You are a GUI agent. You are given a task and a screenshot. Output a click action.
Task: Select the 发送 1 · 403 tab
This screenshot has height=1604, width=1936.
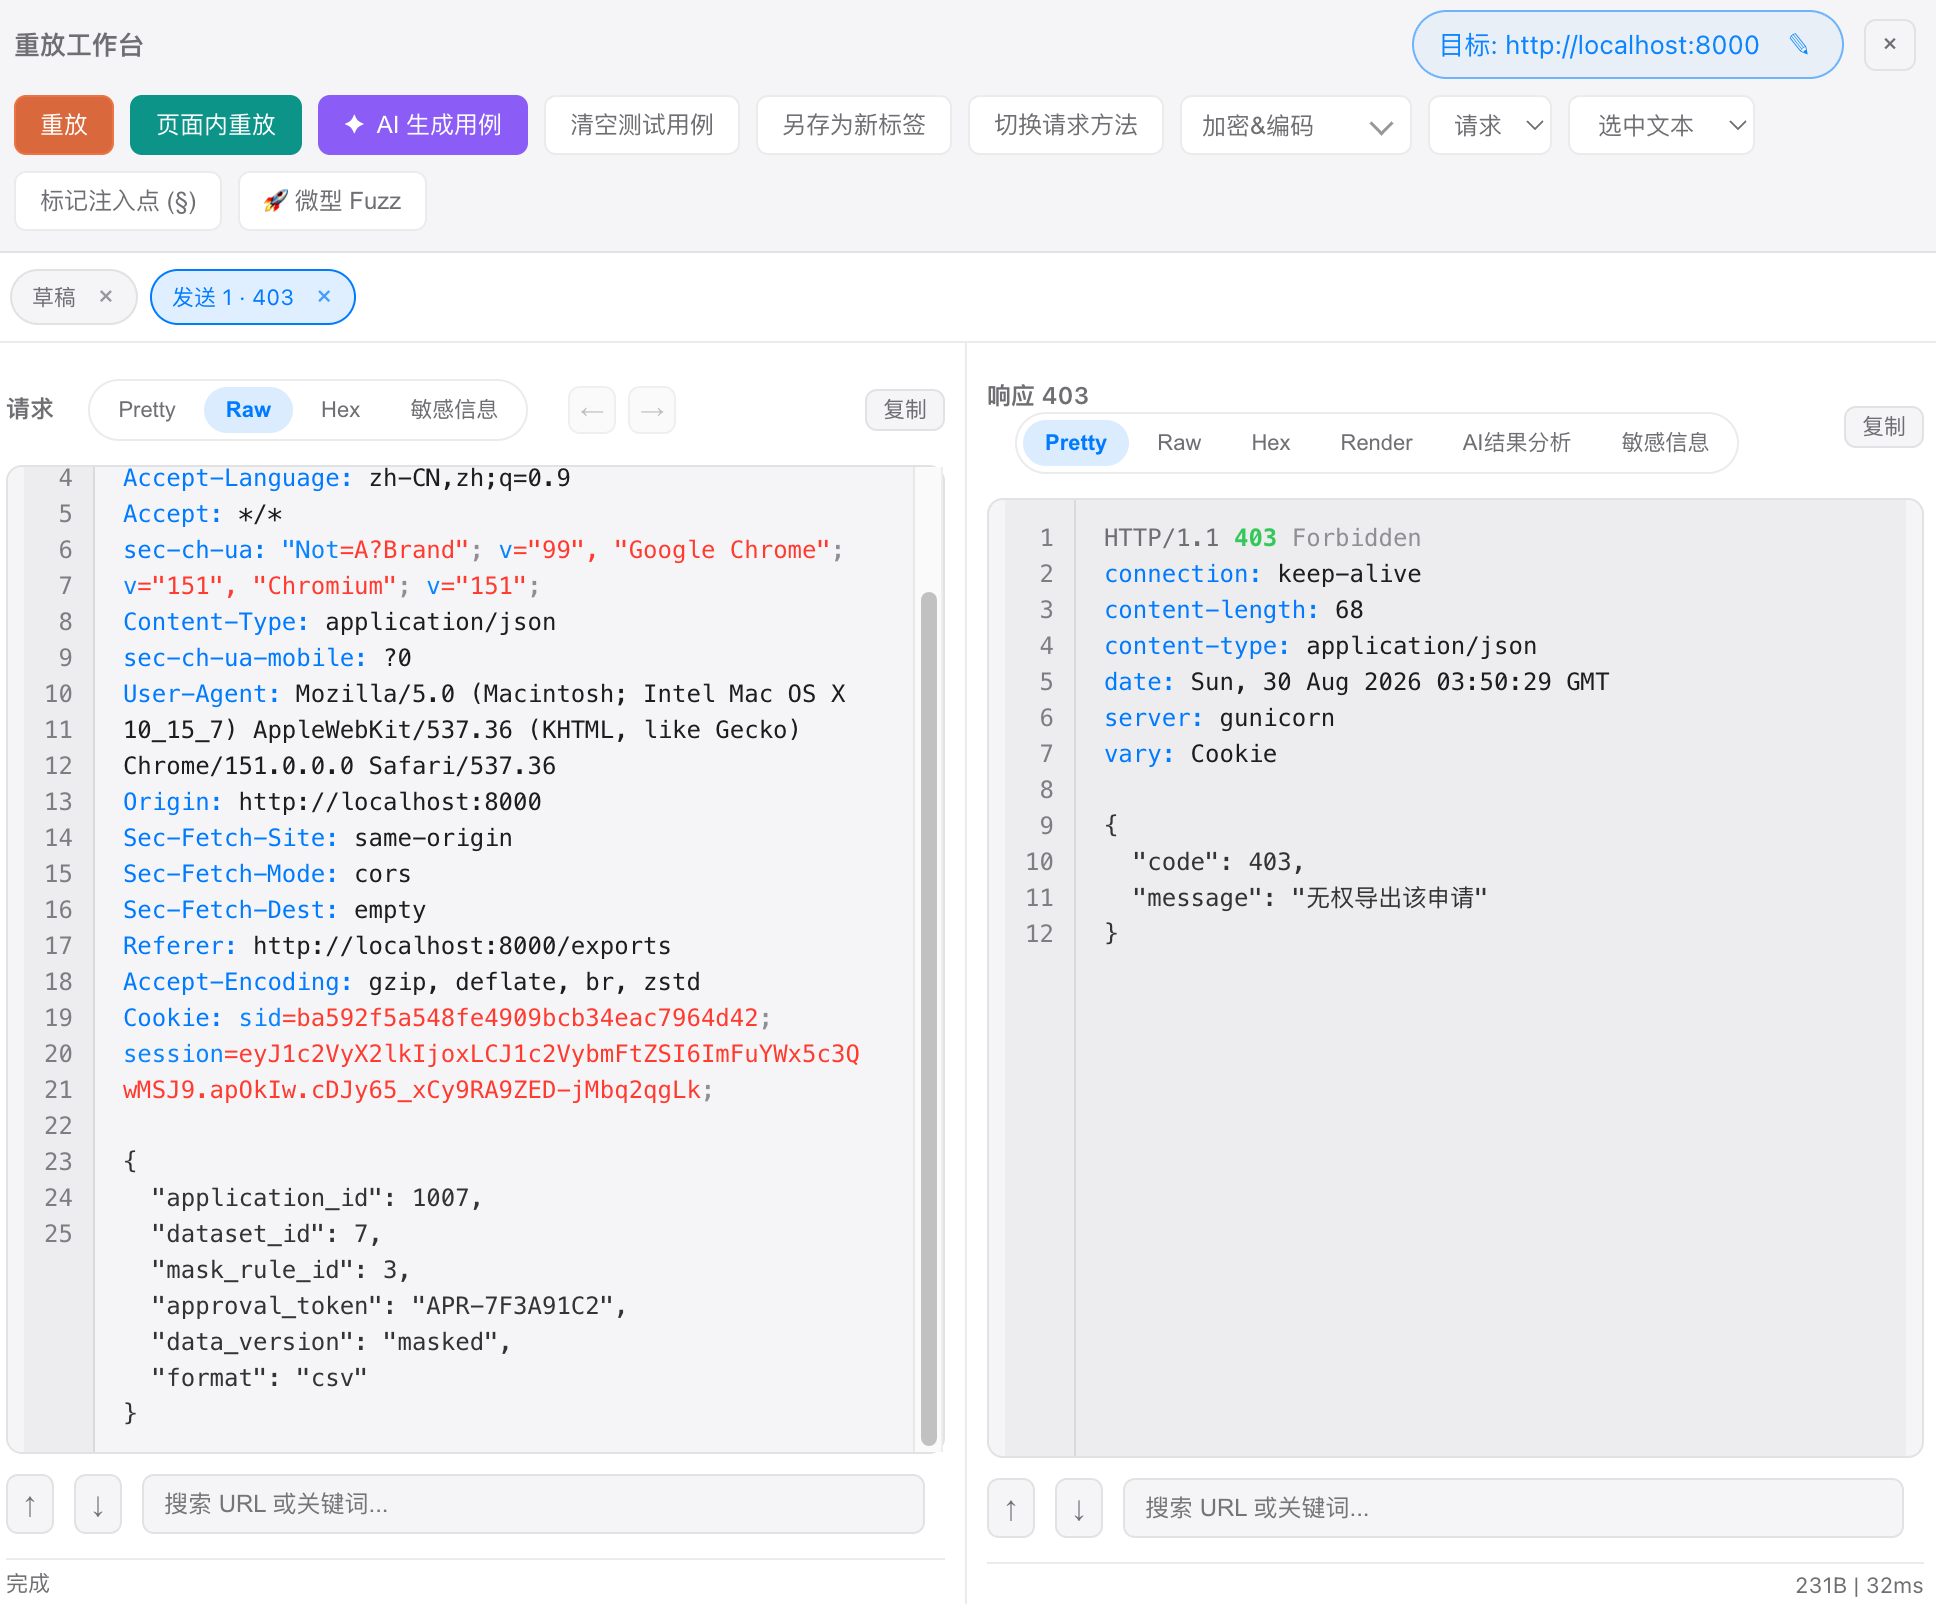pyautogui.click(x=233, y=297)
